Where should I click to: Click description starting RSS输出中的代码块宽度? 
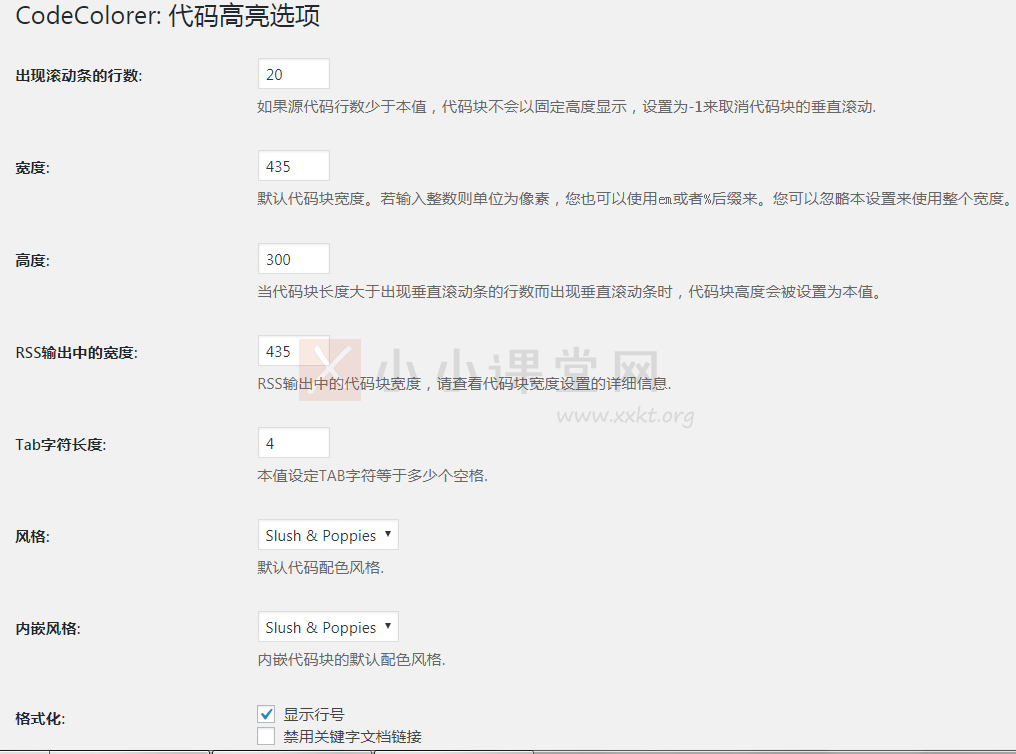pyautogui.click(x=464, y=384)
